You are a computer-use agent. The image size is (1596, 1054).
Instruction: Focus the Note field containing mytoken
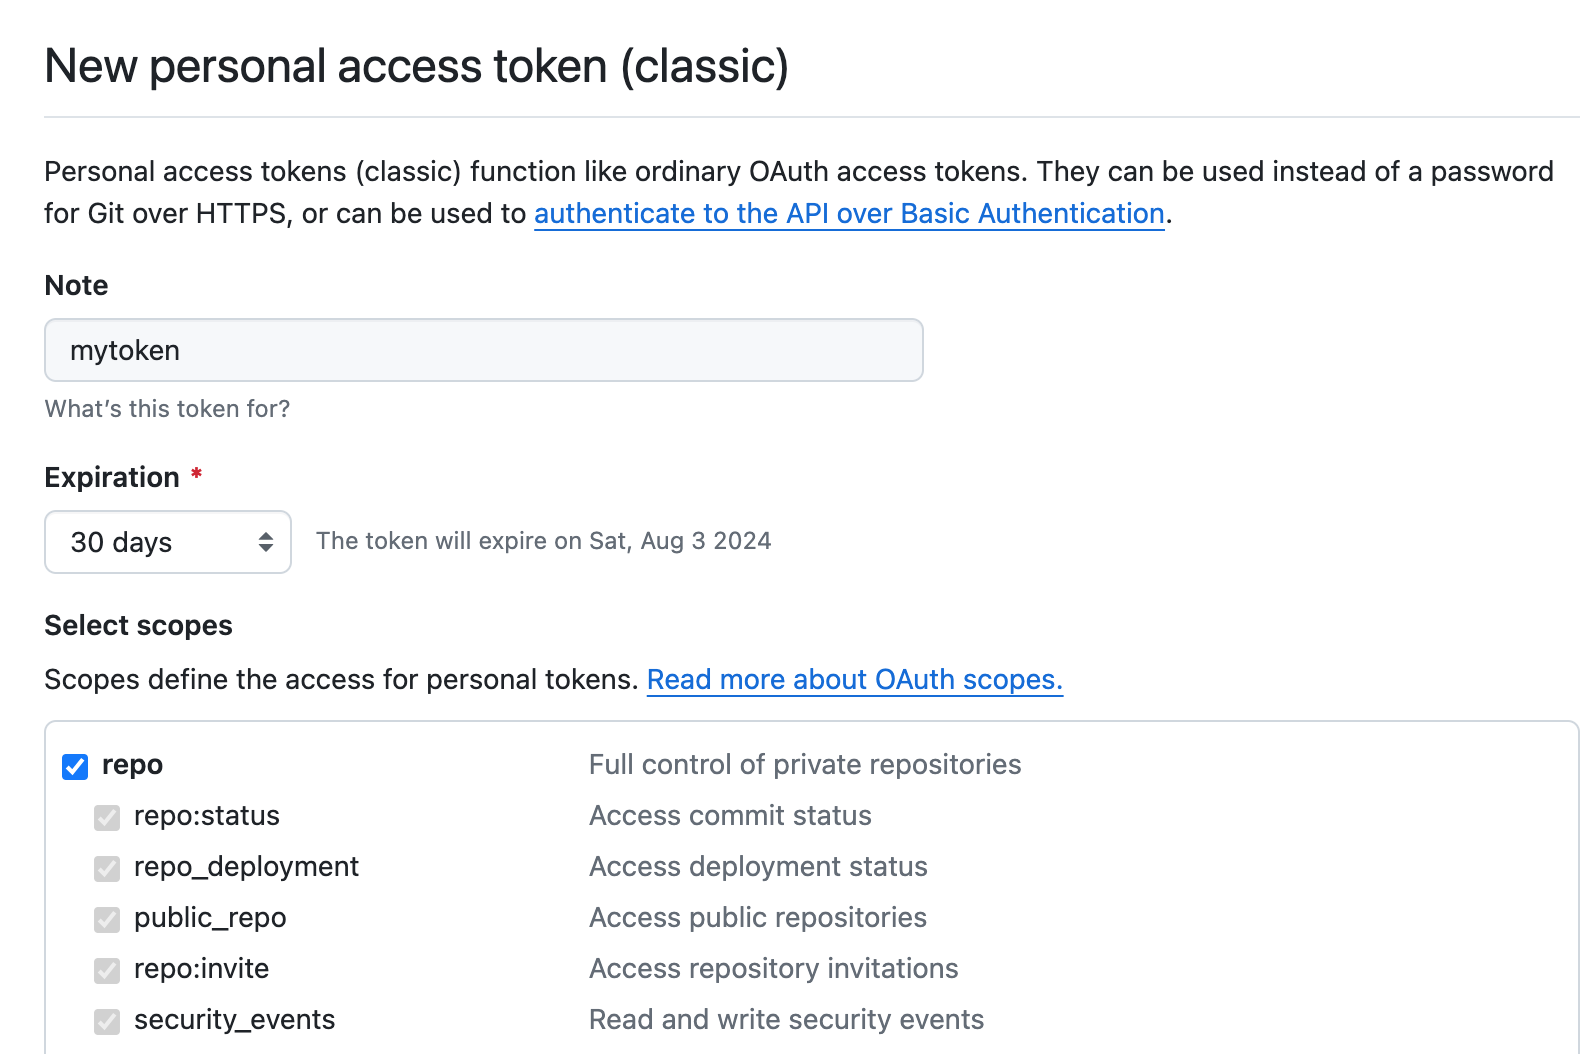[x=484, y=350]
